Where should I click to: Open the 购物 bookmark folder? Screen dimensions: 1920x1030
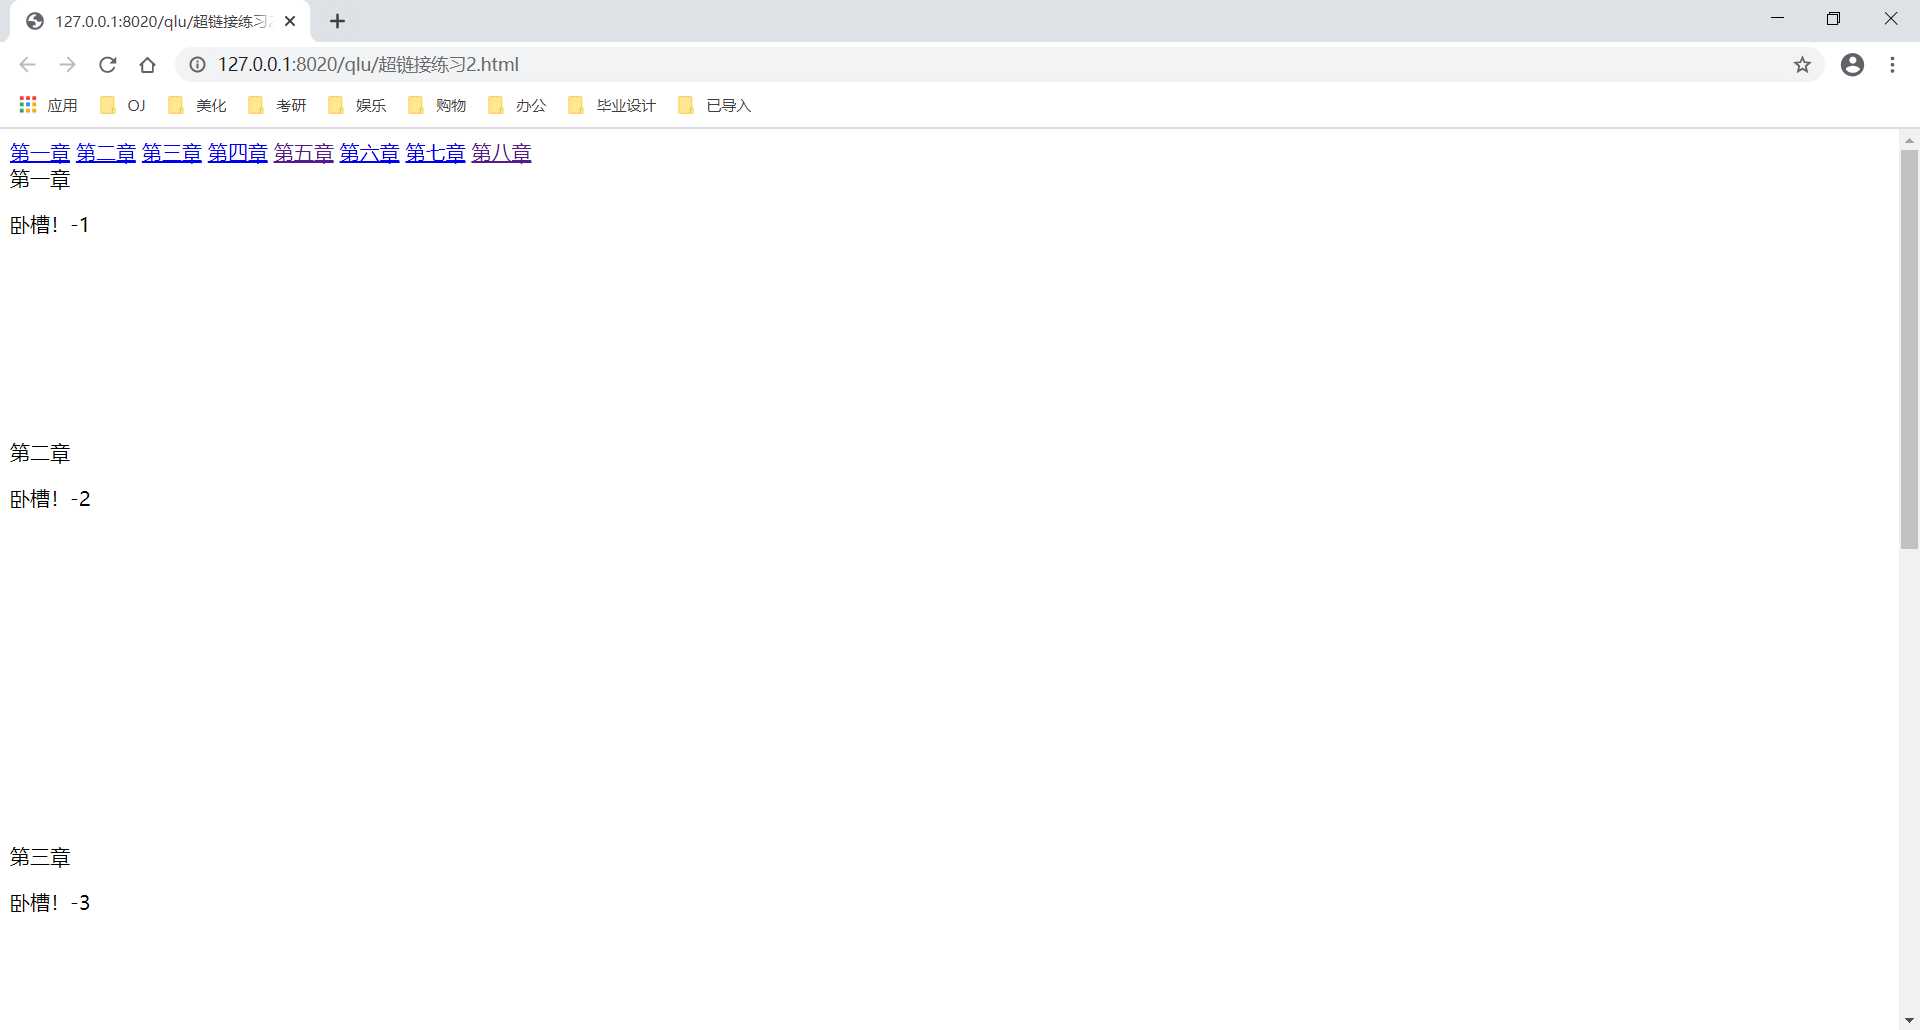coord(437,105)
